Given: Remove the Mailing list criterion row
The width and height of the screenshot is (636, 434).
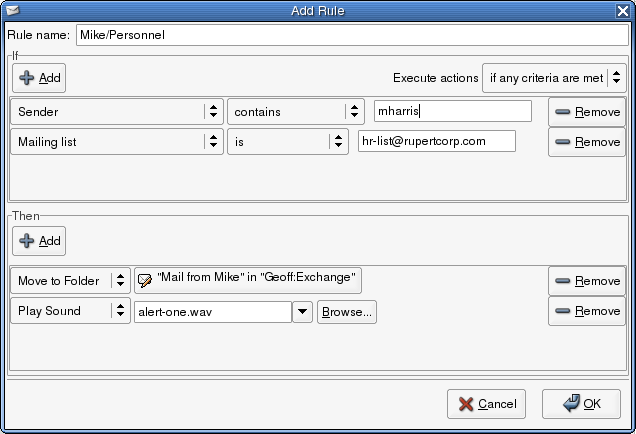Looking at the screenshot, I should click(587, 142).
